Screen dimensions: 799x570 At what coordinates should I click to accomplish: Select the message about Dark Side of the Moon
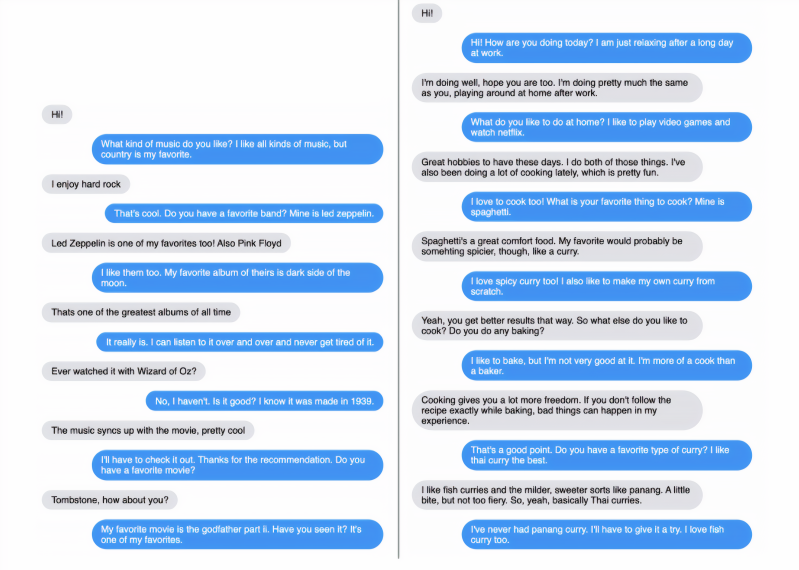click(x=236, y=278)
